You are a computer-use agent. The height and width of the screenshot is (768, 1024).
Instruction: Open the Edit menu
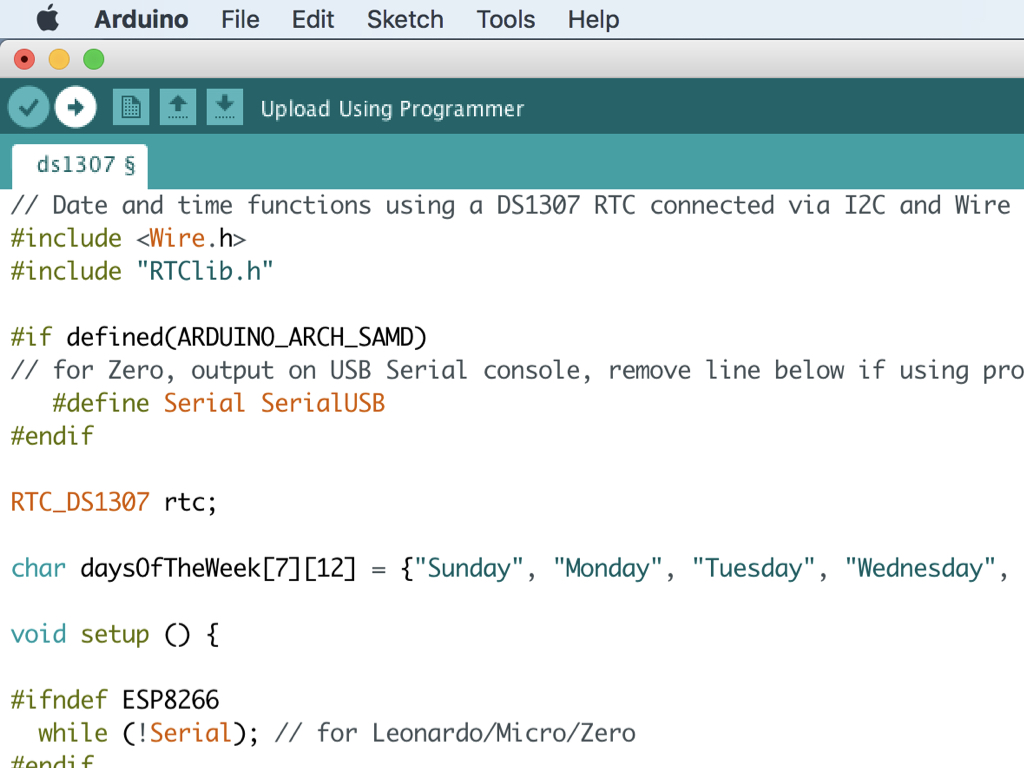(313, 20)
